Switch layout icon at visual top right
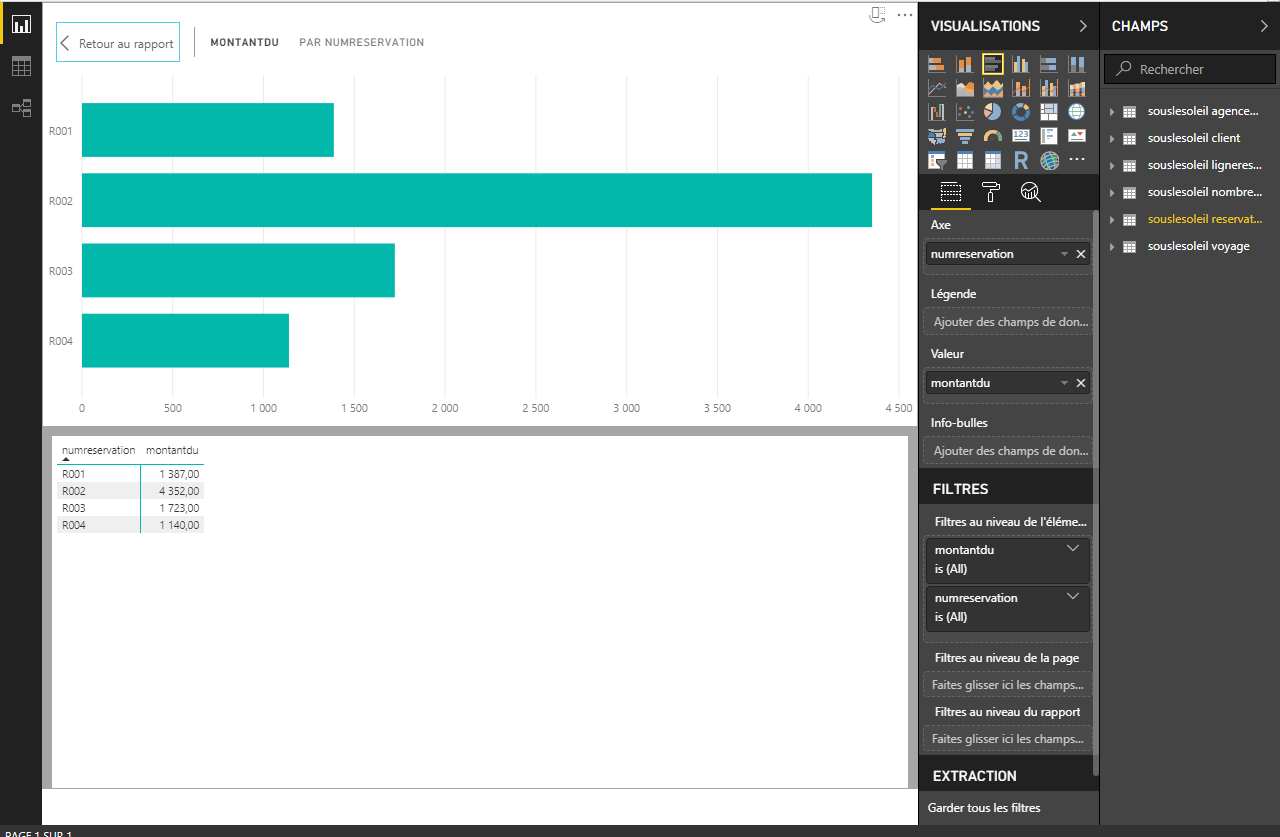 pos(877,14)
